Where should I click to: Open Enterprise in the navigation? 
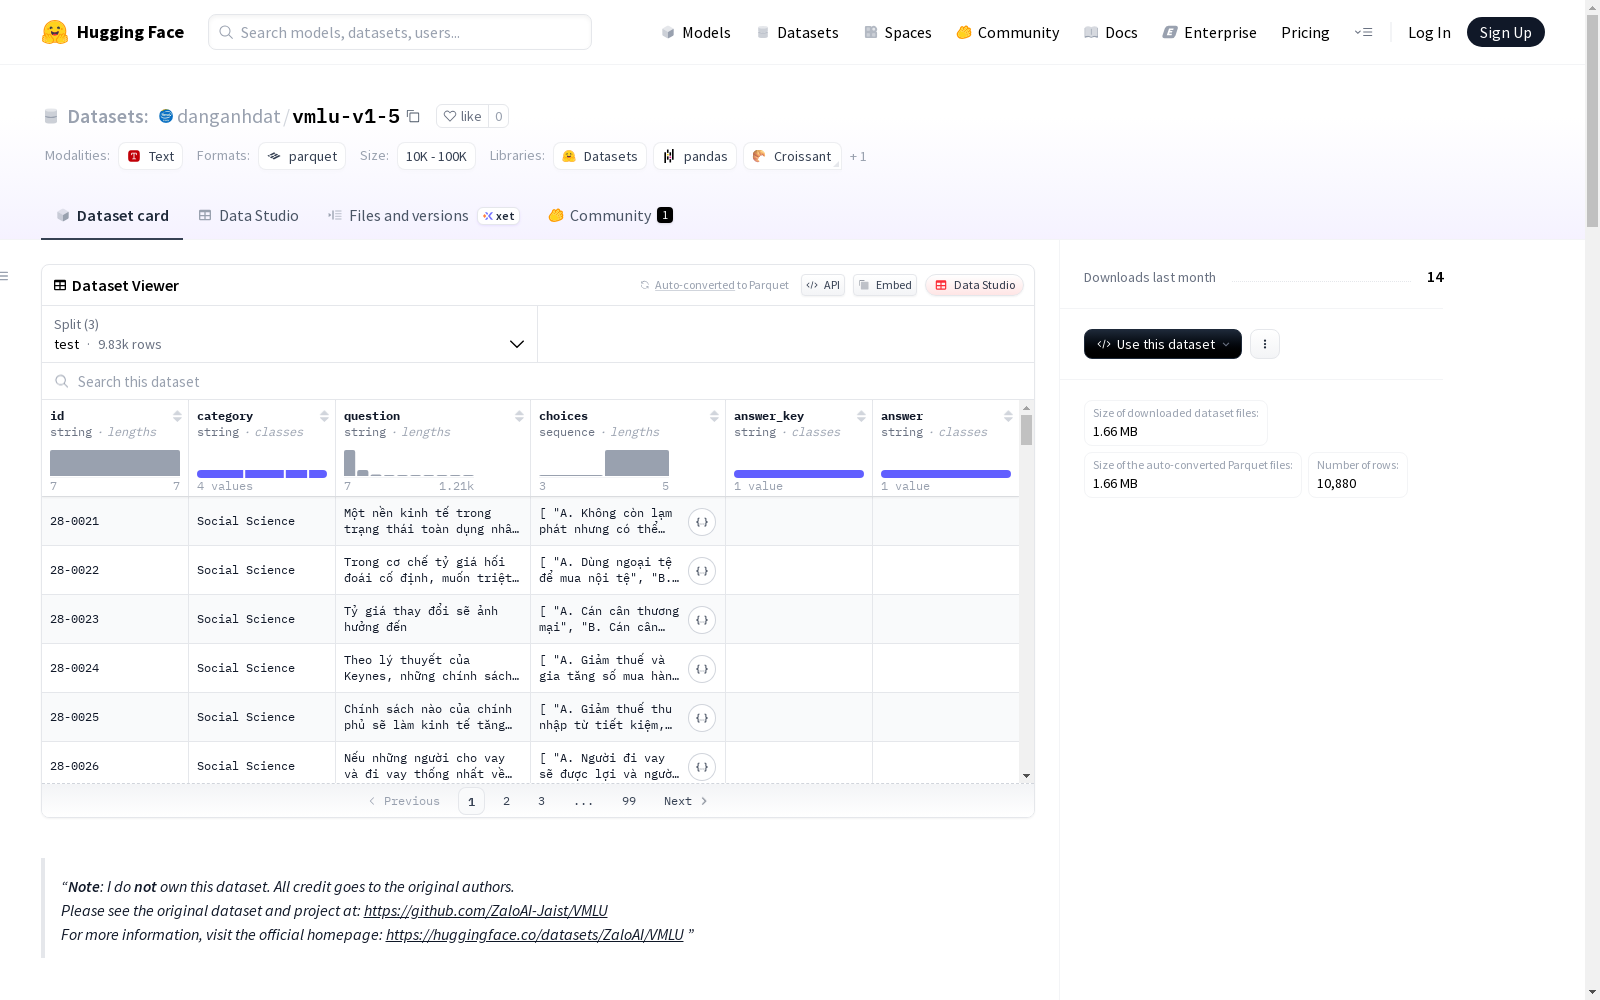(x=1209, y=32)
